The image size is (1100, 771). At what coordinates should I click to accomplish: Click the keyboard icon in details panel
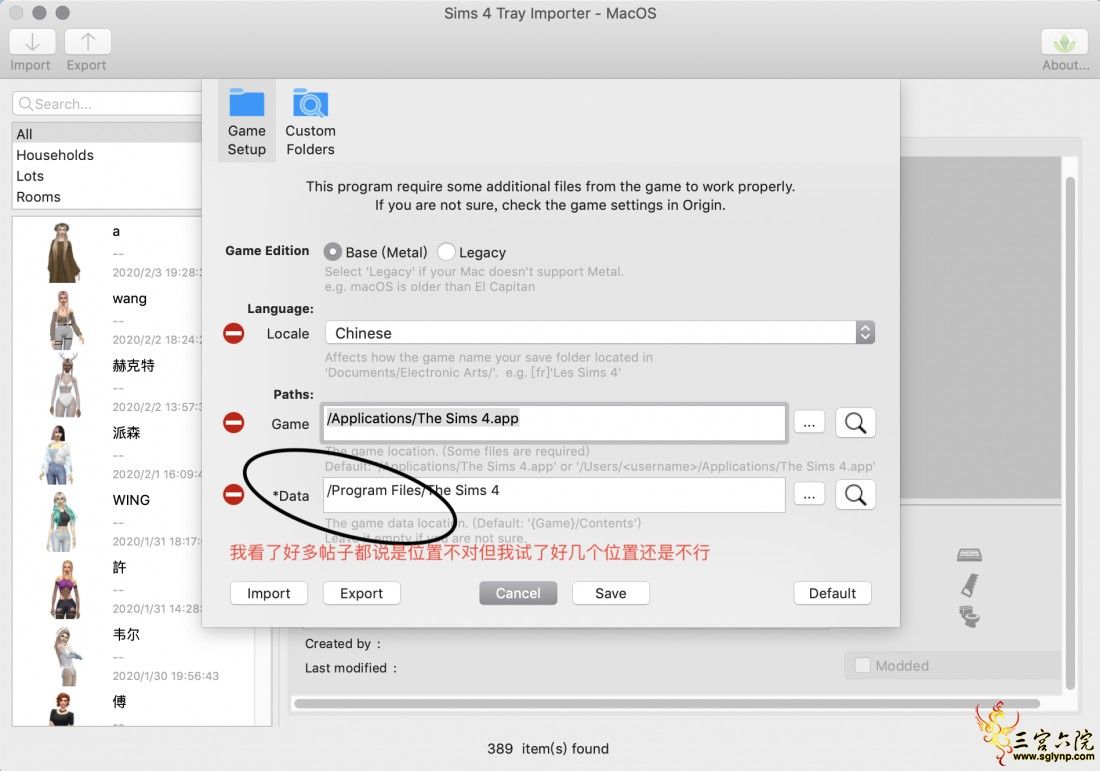coord(970,555)
